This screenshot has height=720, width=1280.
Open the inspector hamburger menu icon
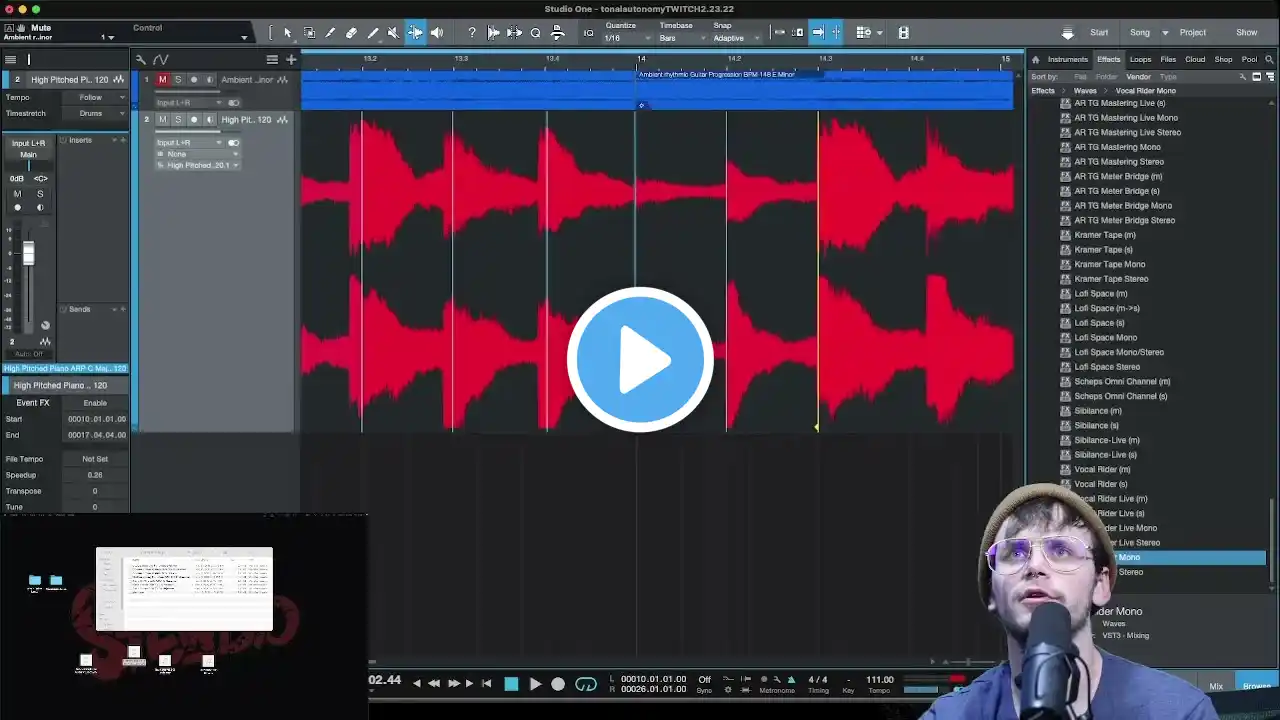10,60
